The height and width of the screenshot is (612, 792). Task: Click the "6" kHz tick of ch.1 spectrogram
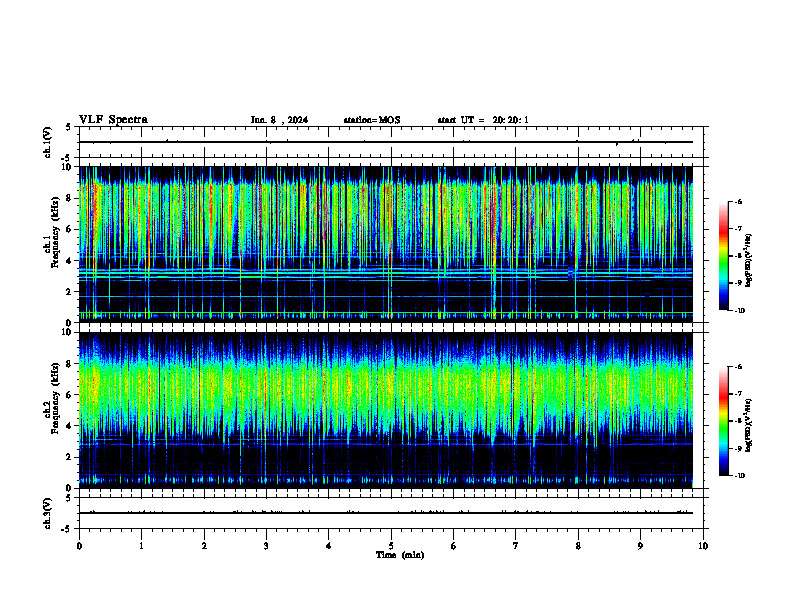[71, 229]
